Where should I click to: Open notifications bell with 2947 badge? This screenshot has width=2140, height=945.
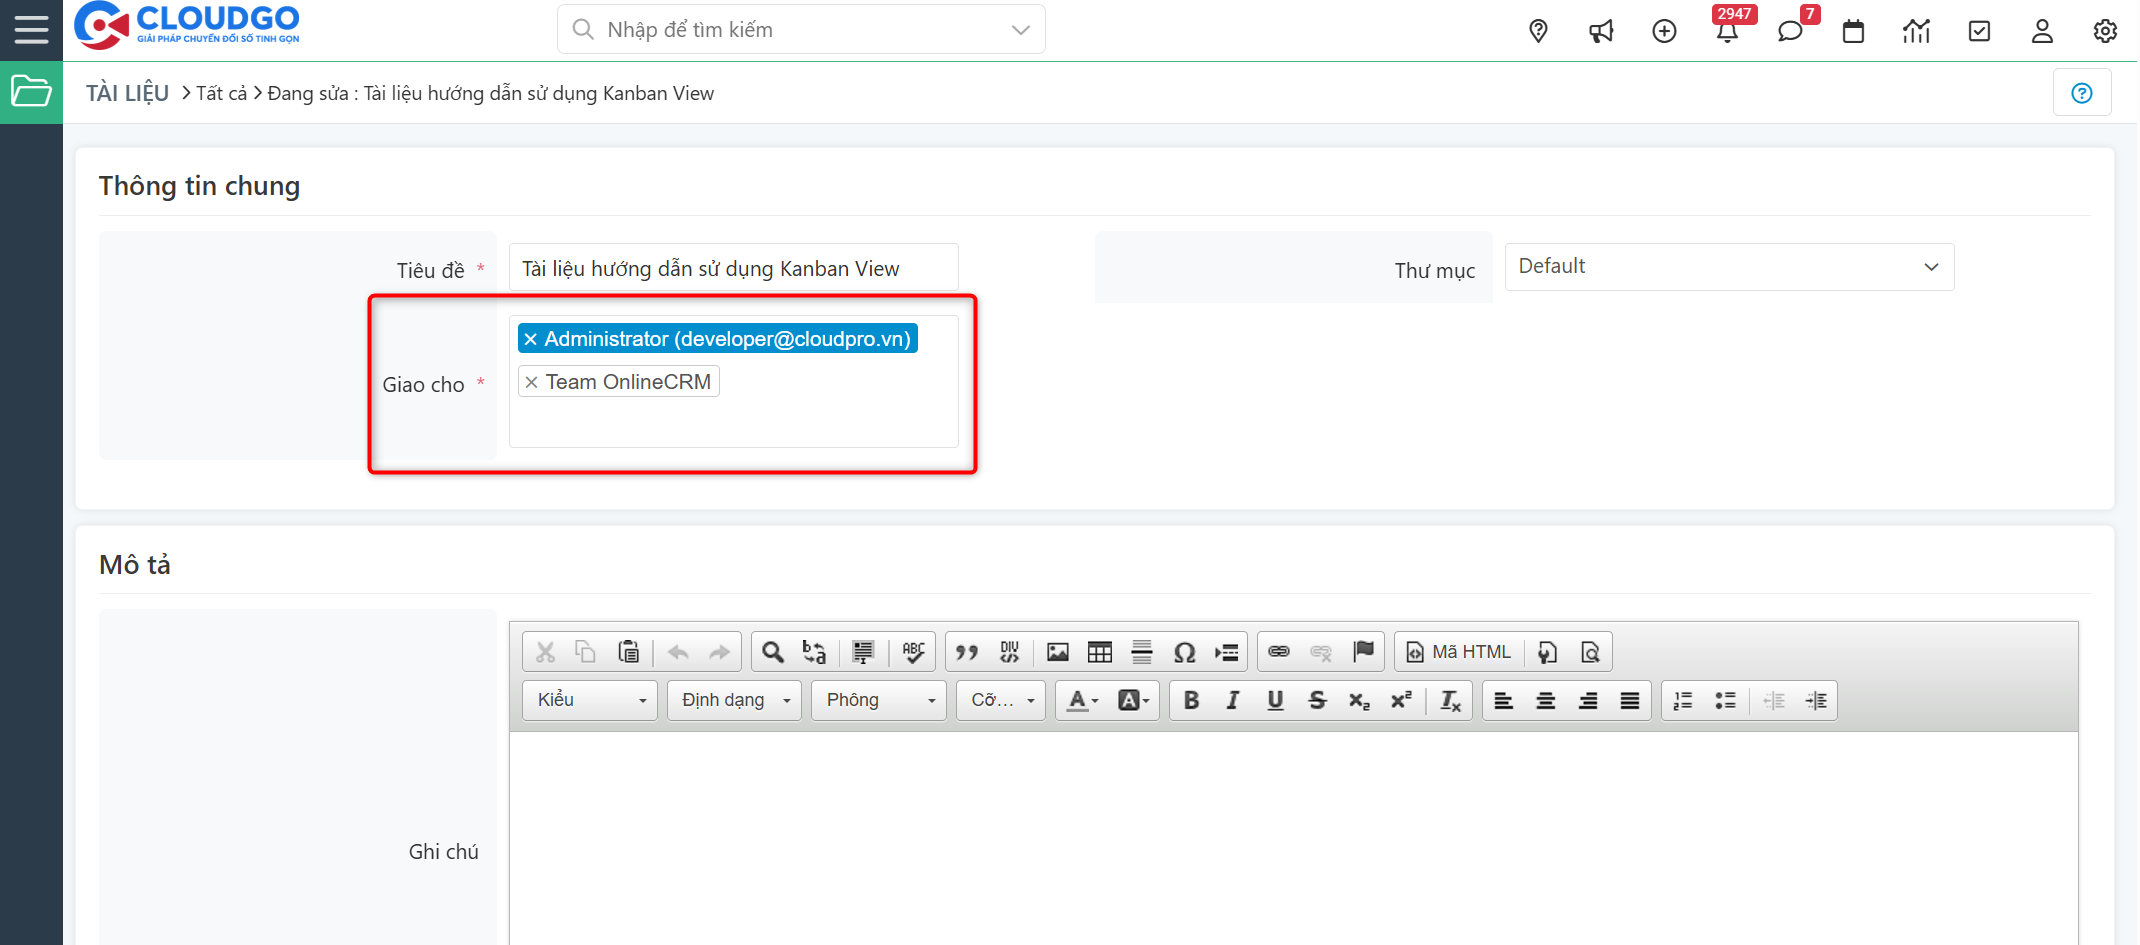(1727, 32)
